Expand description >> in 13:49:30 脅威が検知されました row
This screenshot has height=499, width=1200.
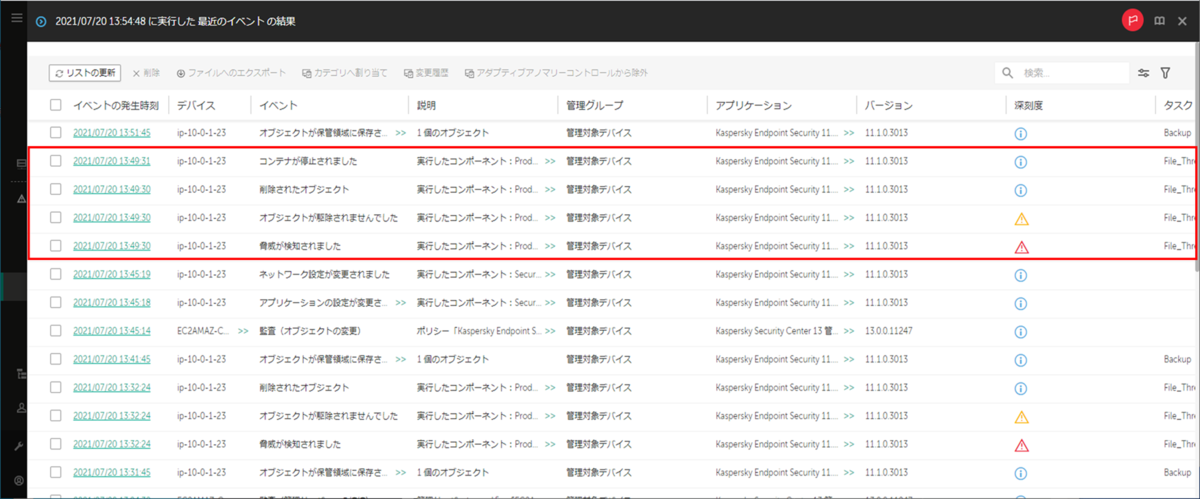point(550,246)
